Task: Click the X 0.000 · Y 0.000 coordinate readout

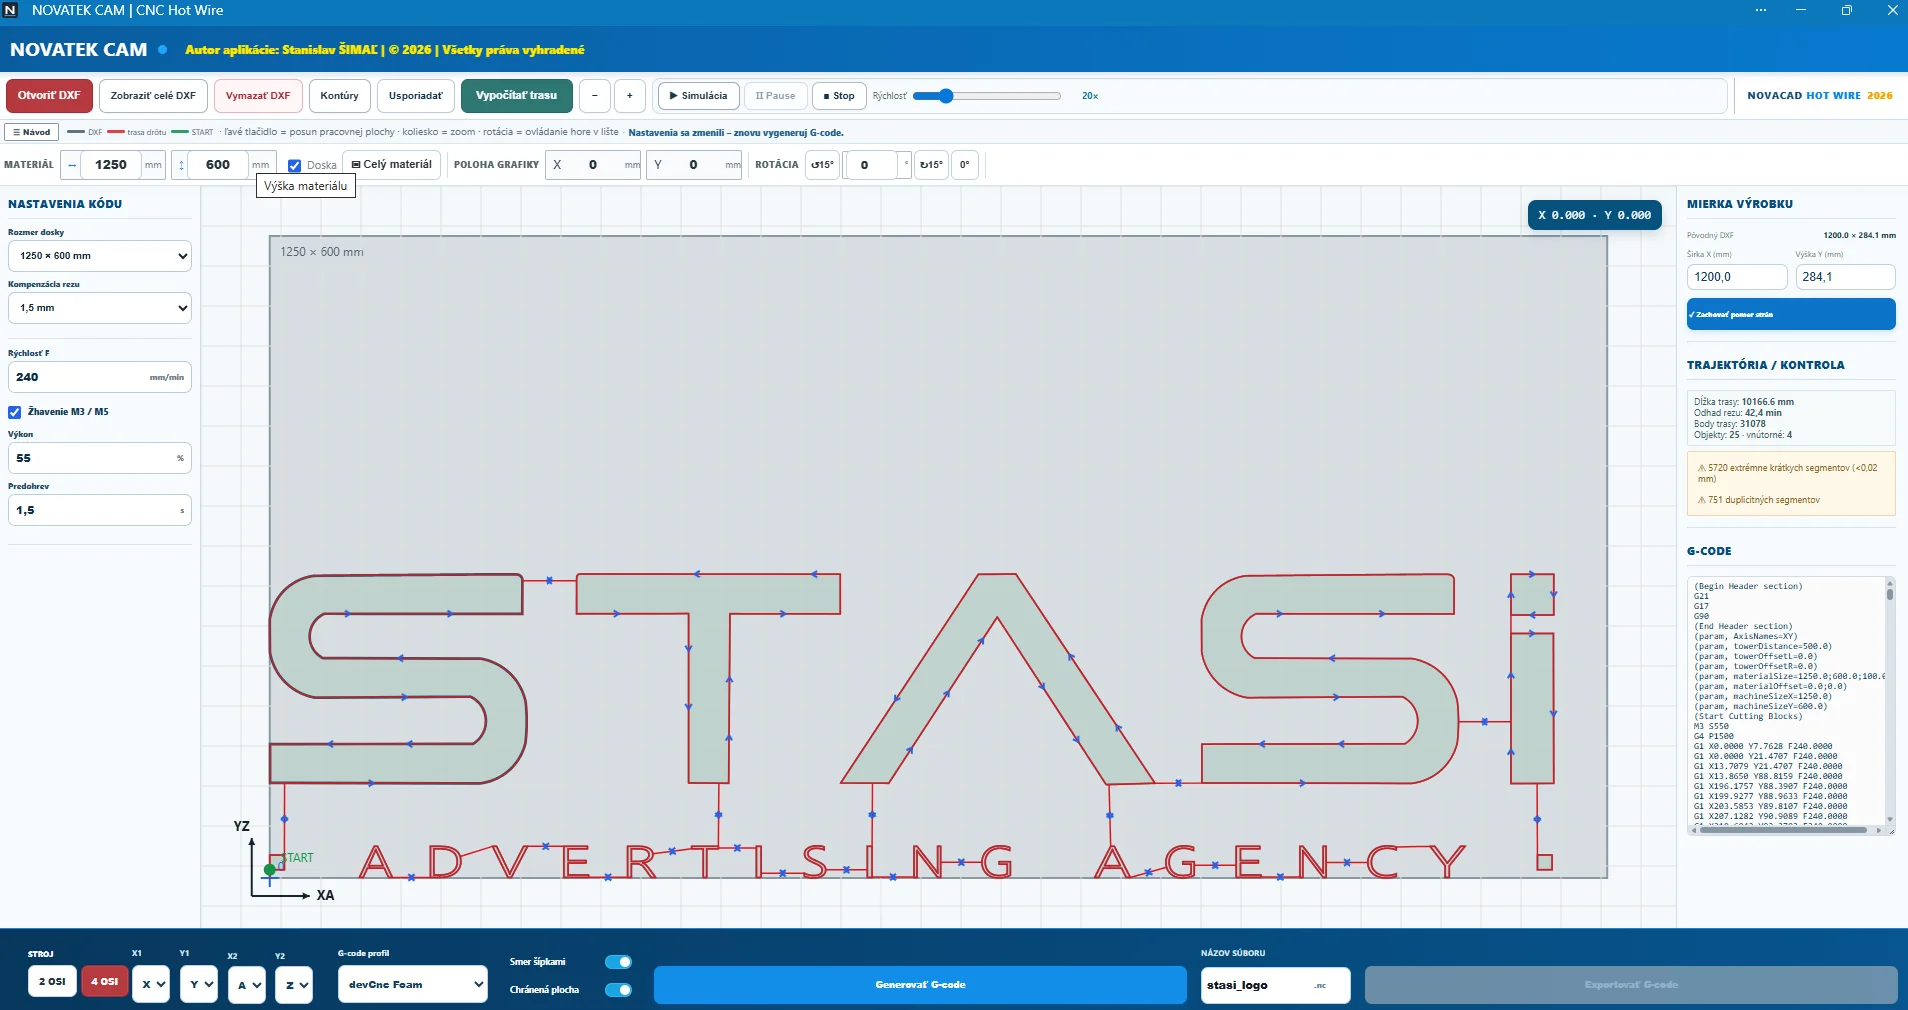Action: pyautogui.click(x=1595, y=215)
